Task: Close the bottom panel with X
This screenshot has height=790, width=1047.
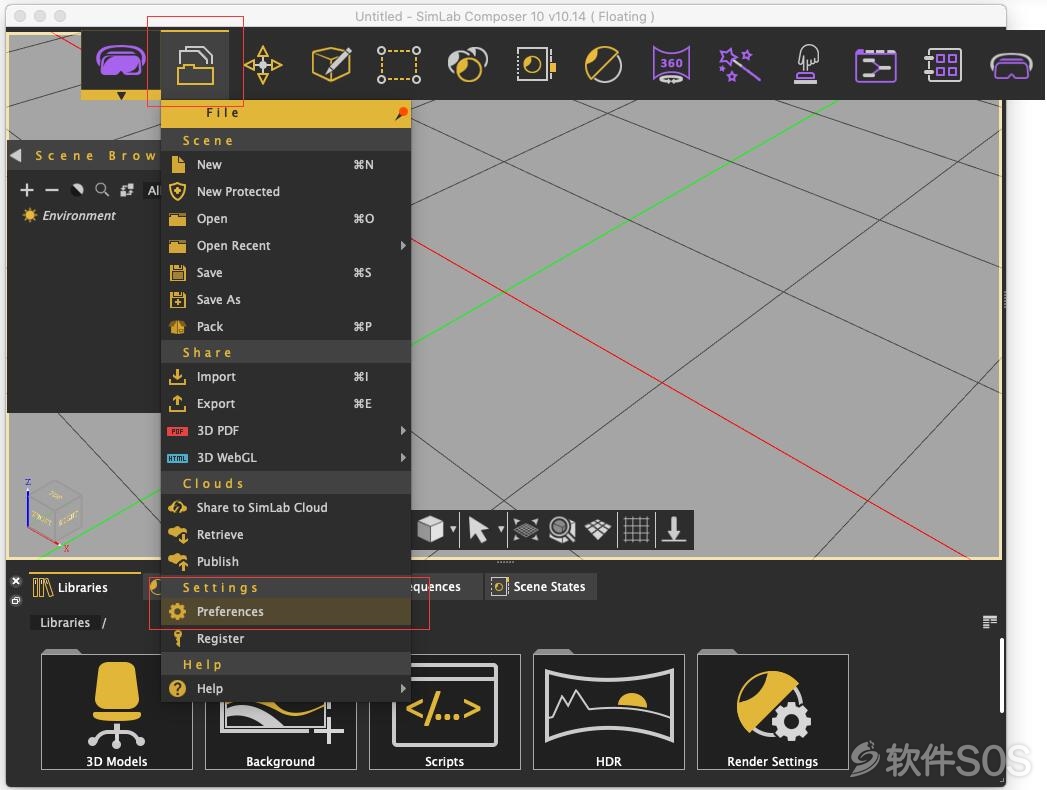Action: [x=16, y=581]
